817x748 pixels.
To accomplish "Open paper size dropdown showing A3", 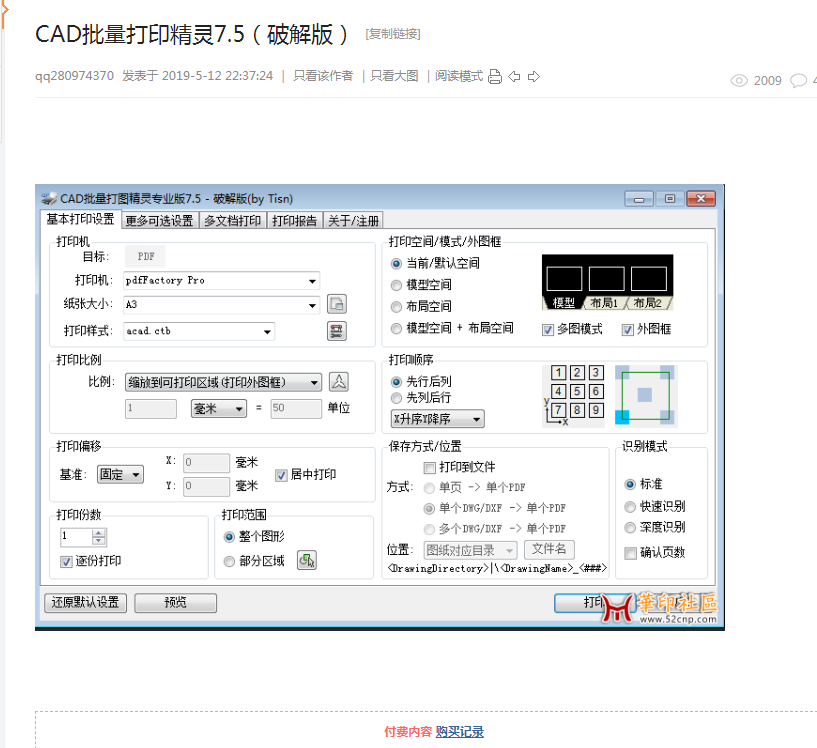I will [221, 305].
